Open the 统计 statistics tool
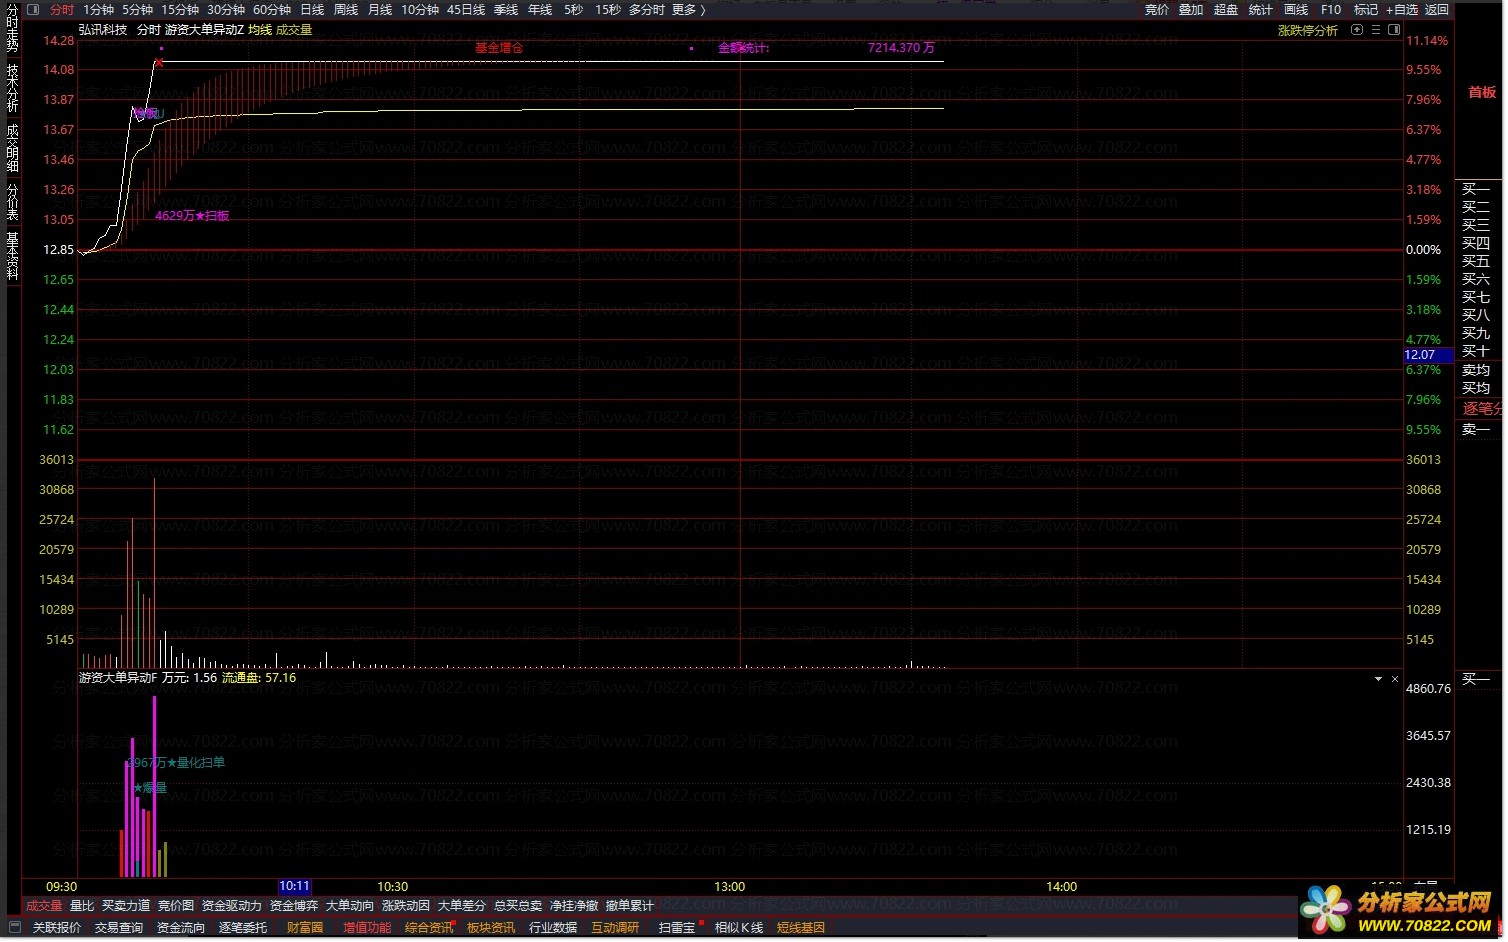 pos(1261,10)
